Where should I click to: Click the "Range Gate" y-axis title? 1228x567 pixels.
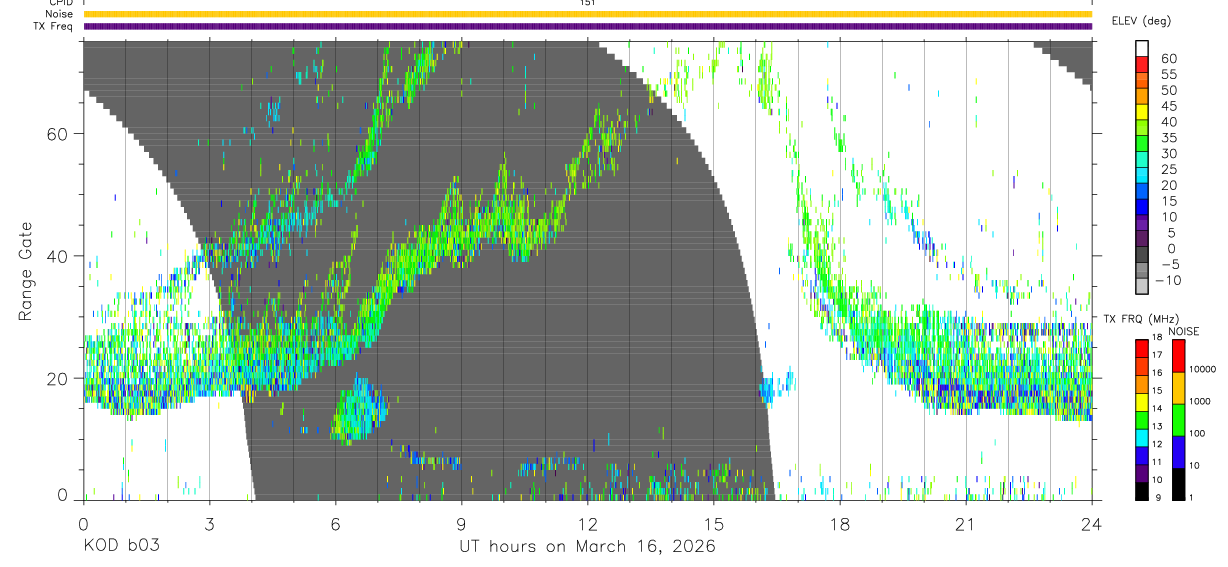pyautogui.click(x=26, y=270)
